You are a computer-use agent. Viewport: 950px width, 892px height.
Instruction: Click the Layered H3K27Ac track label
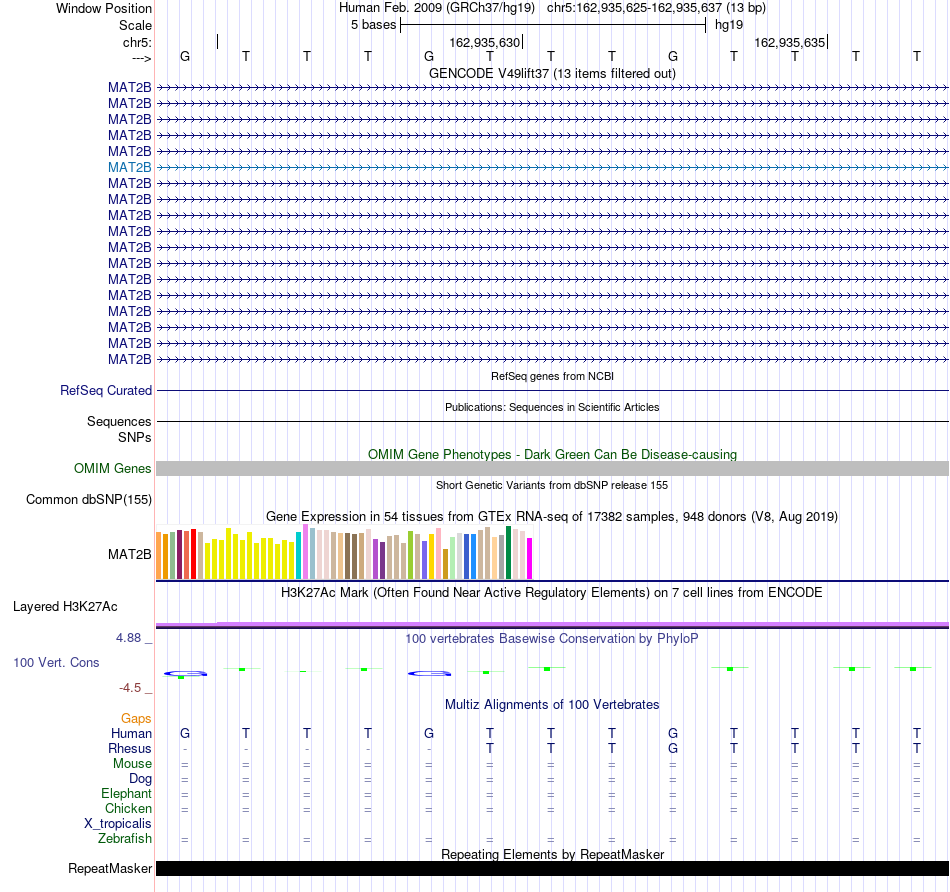(x=65, y=607)
